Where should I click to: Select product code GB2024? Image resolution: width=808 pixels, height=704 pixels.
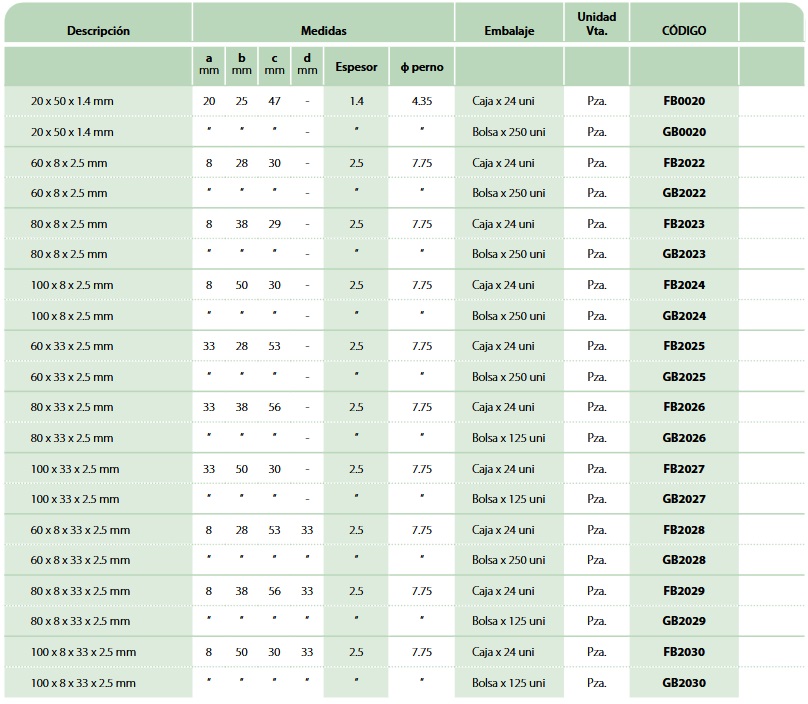(684, 316)
